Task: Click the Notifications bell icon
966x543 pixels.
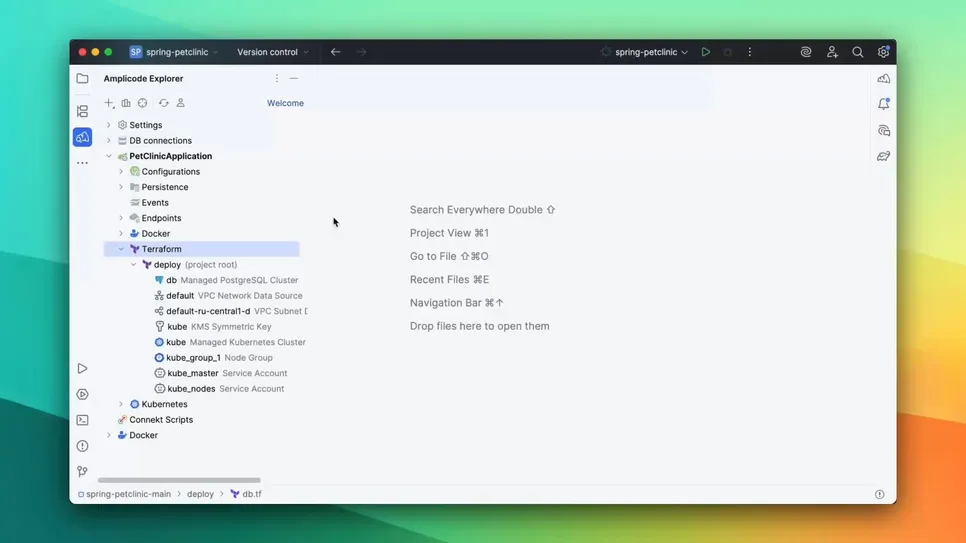Action: point(883,104)
